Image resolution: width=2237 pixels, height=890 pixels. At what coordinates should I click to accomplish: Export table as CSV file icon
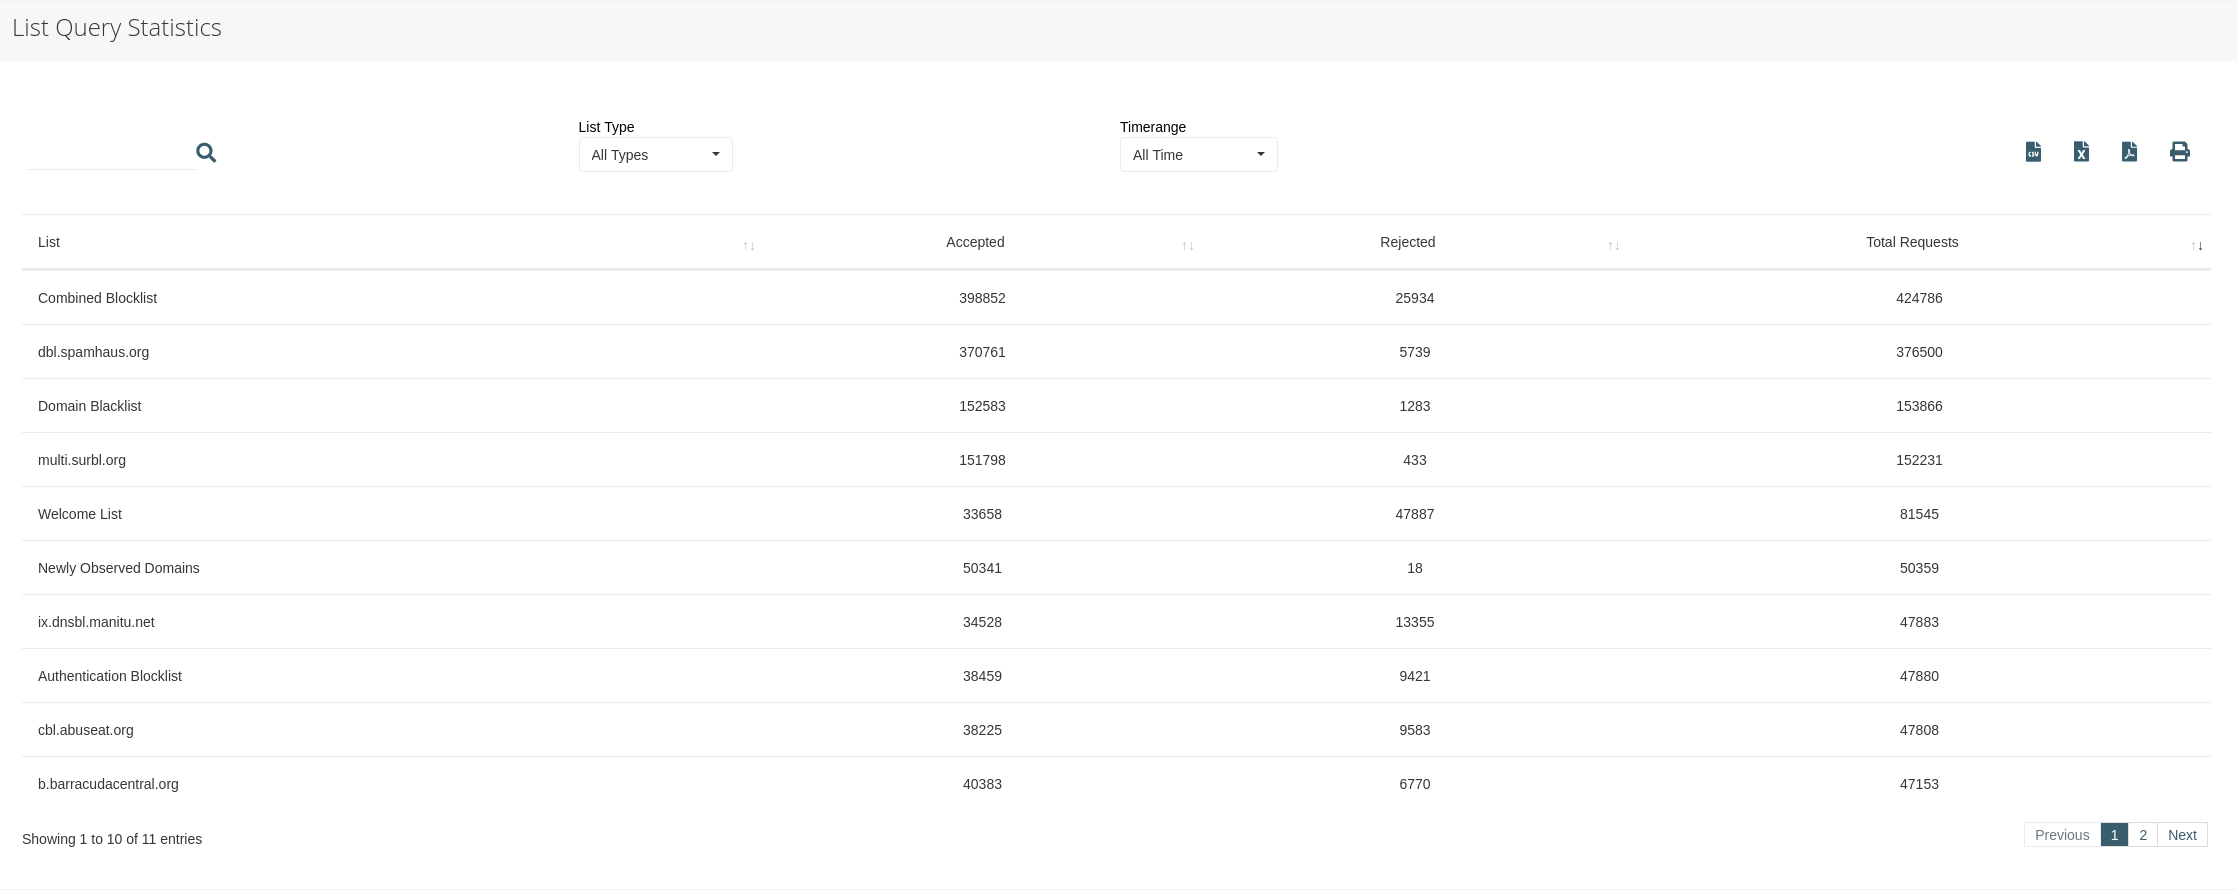point(2033,152)
